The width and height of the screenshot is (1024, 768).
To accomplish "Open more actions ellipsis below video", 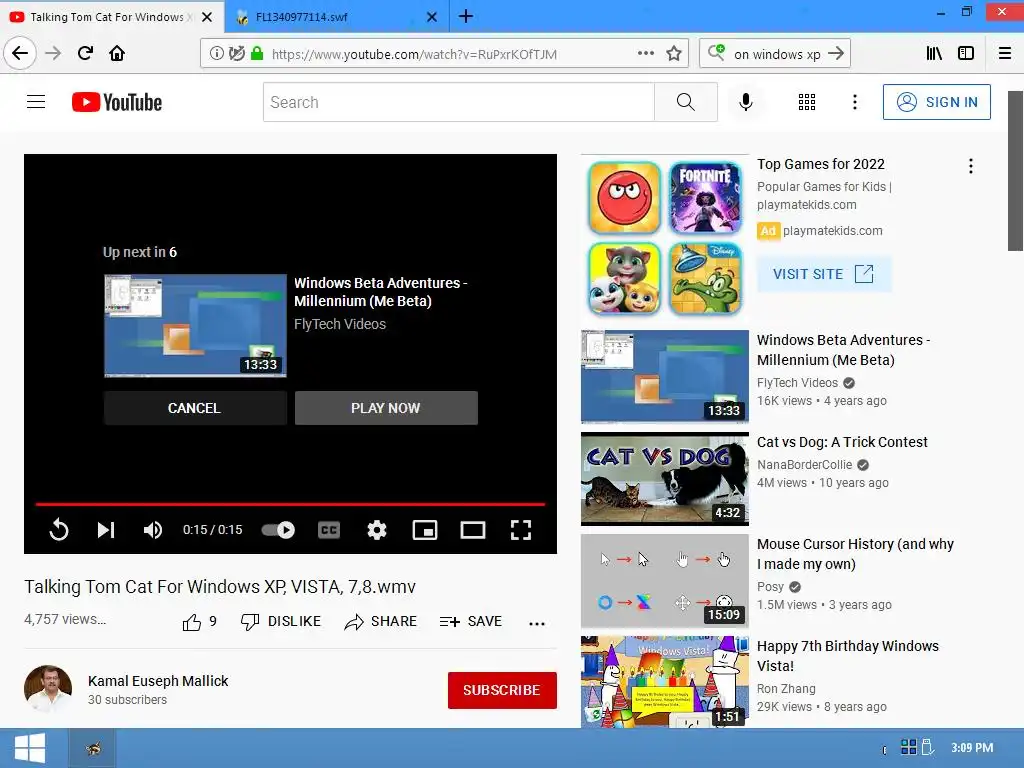I will point(537,624).
